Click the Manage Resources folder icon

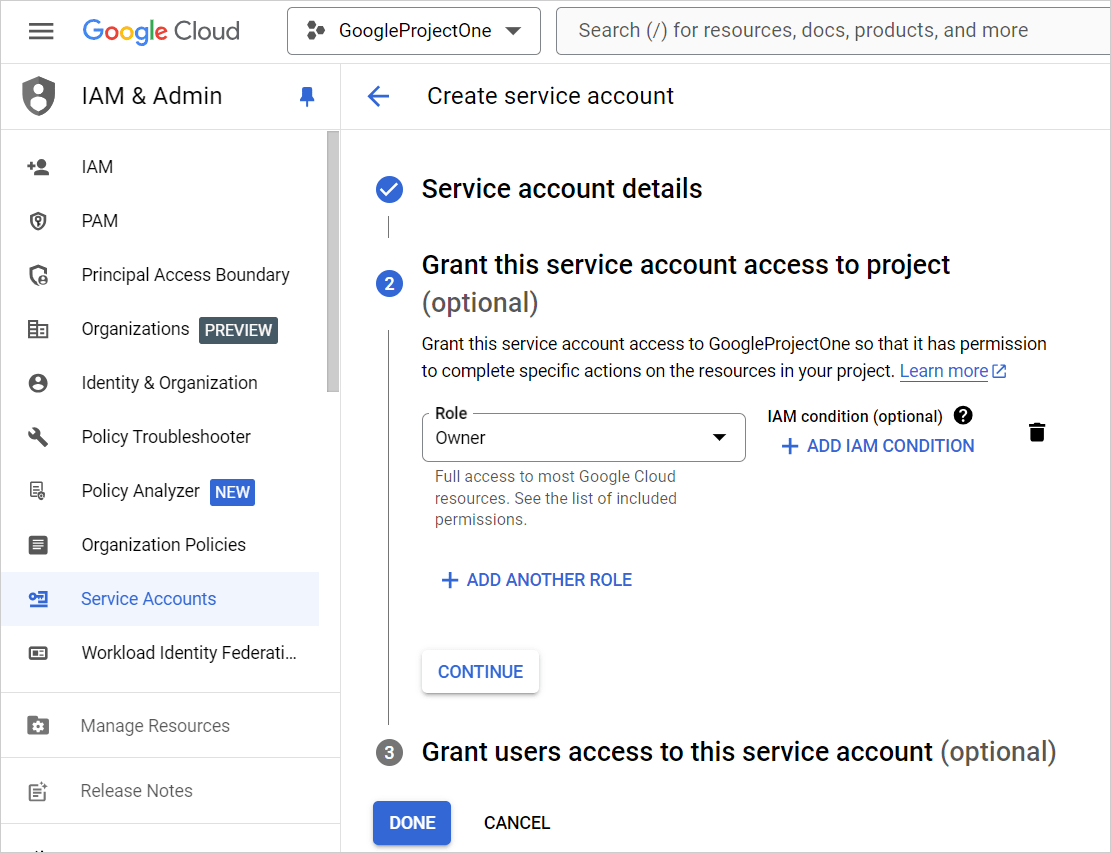point(38,726)
